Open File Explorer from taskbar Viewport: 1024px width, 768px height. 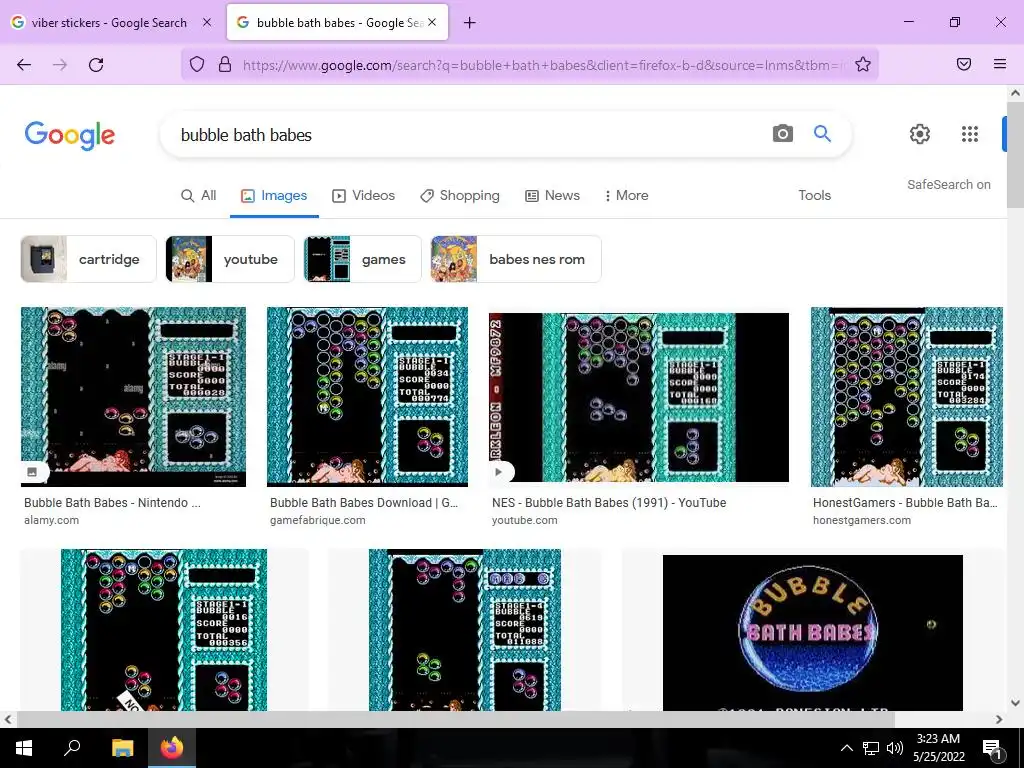122,748
